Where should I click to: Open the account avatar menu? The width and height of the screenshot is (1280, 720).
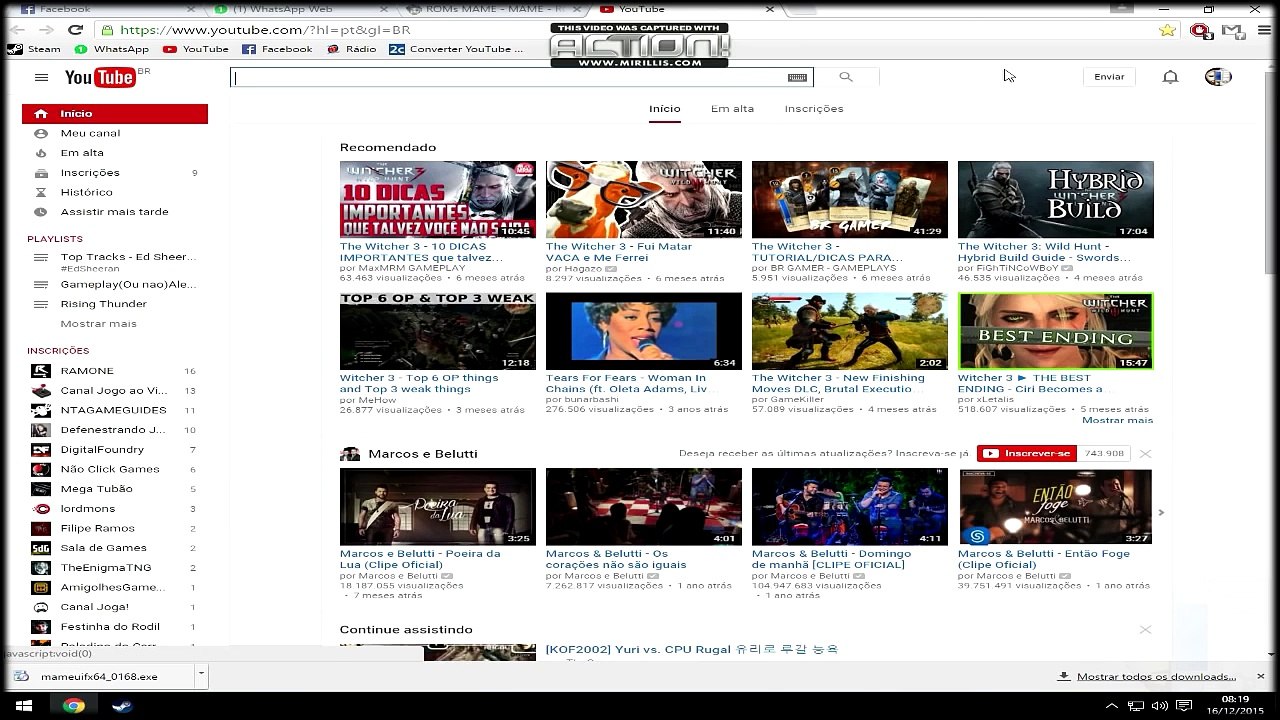(x=1218, y=77)
